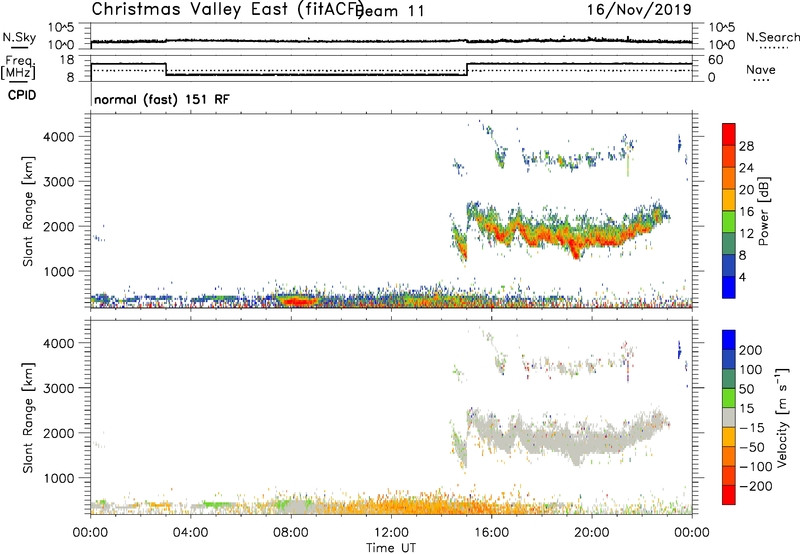Click the 'normal (fast) 151 RF' text
Image resolution: width=800 pixels, height=554 pixels.
162,99
